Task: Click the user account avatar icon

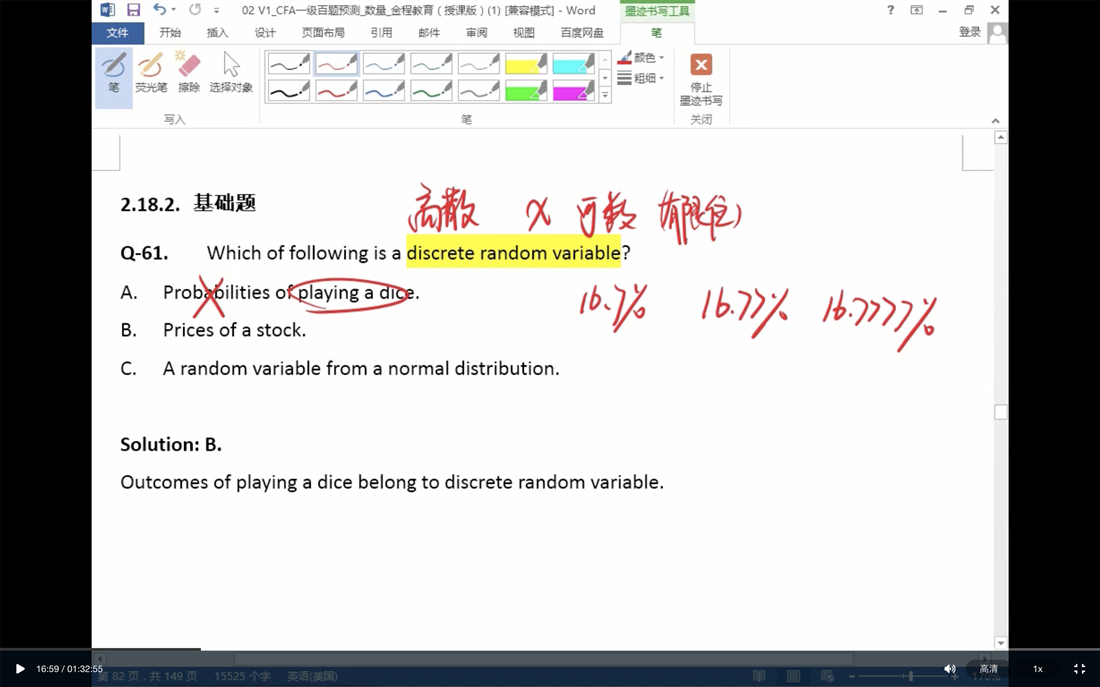Action: point(997,32)
